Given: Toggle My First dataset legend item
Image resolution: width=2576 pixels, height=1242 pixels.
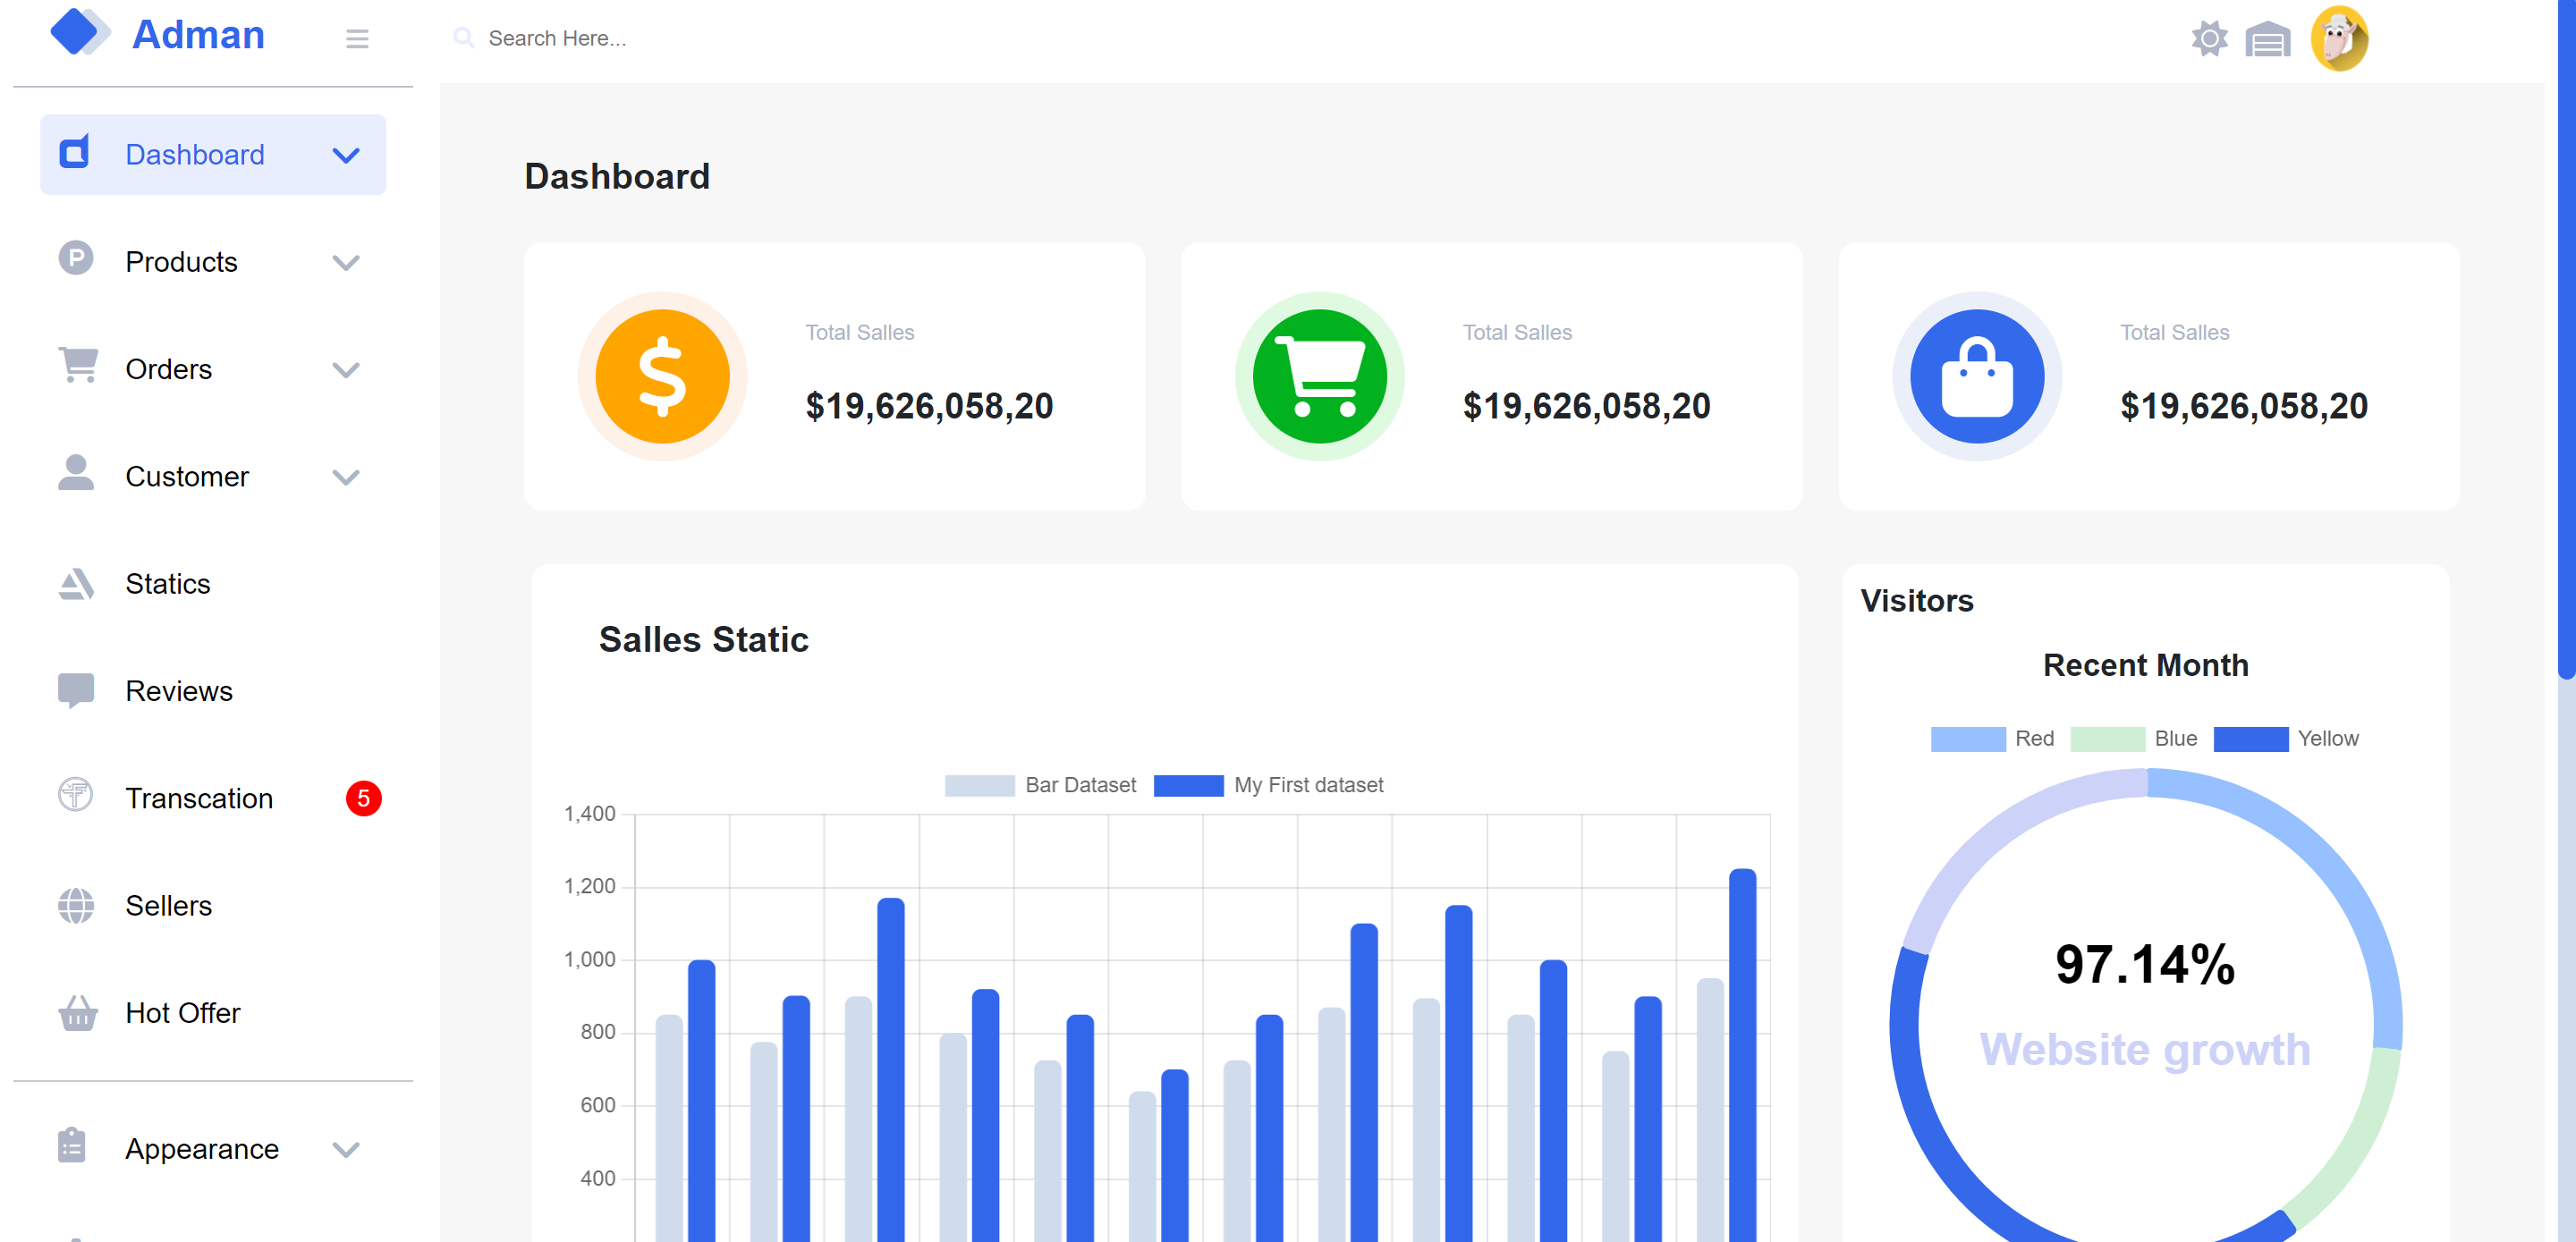Looking at the screenshot, I should click(1268, 785).
